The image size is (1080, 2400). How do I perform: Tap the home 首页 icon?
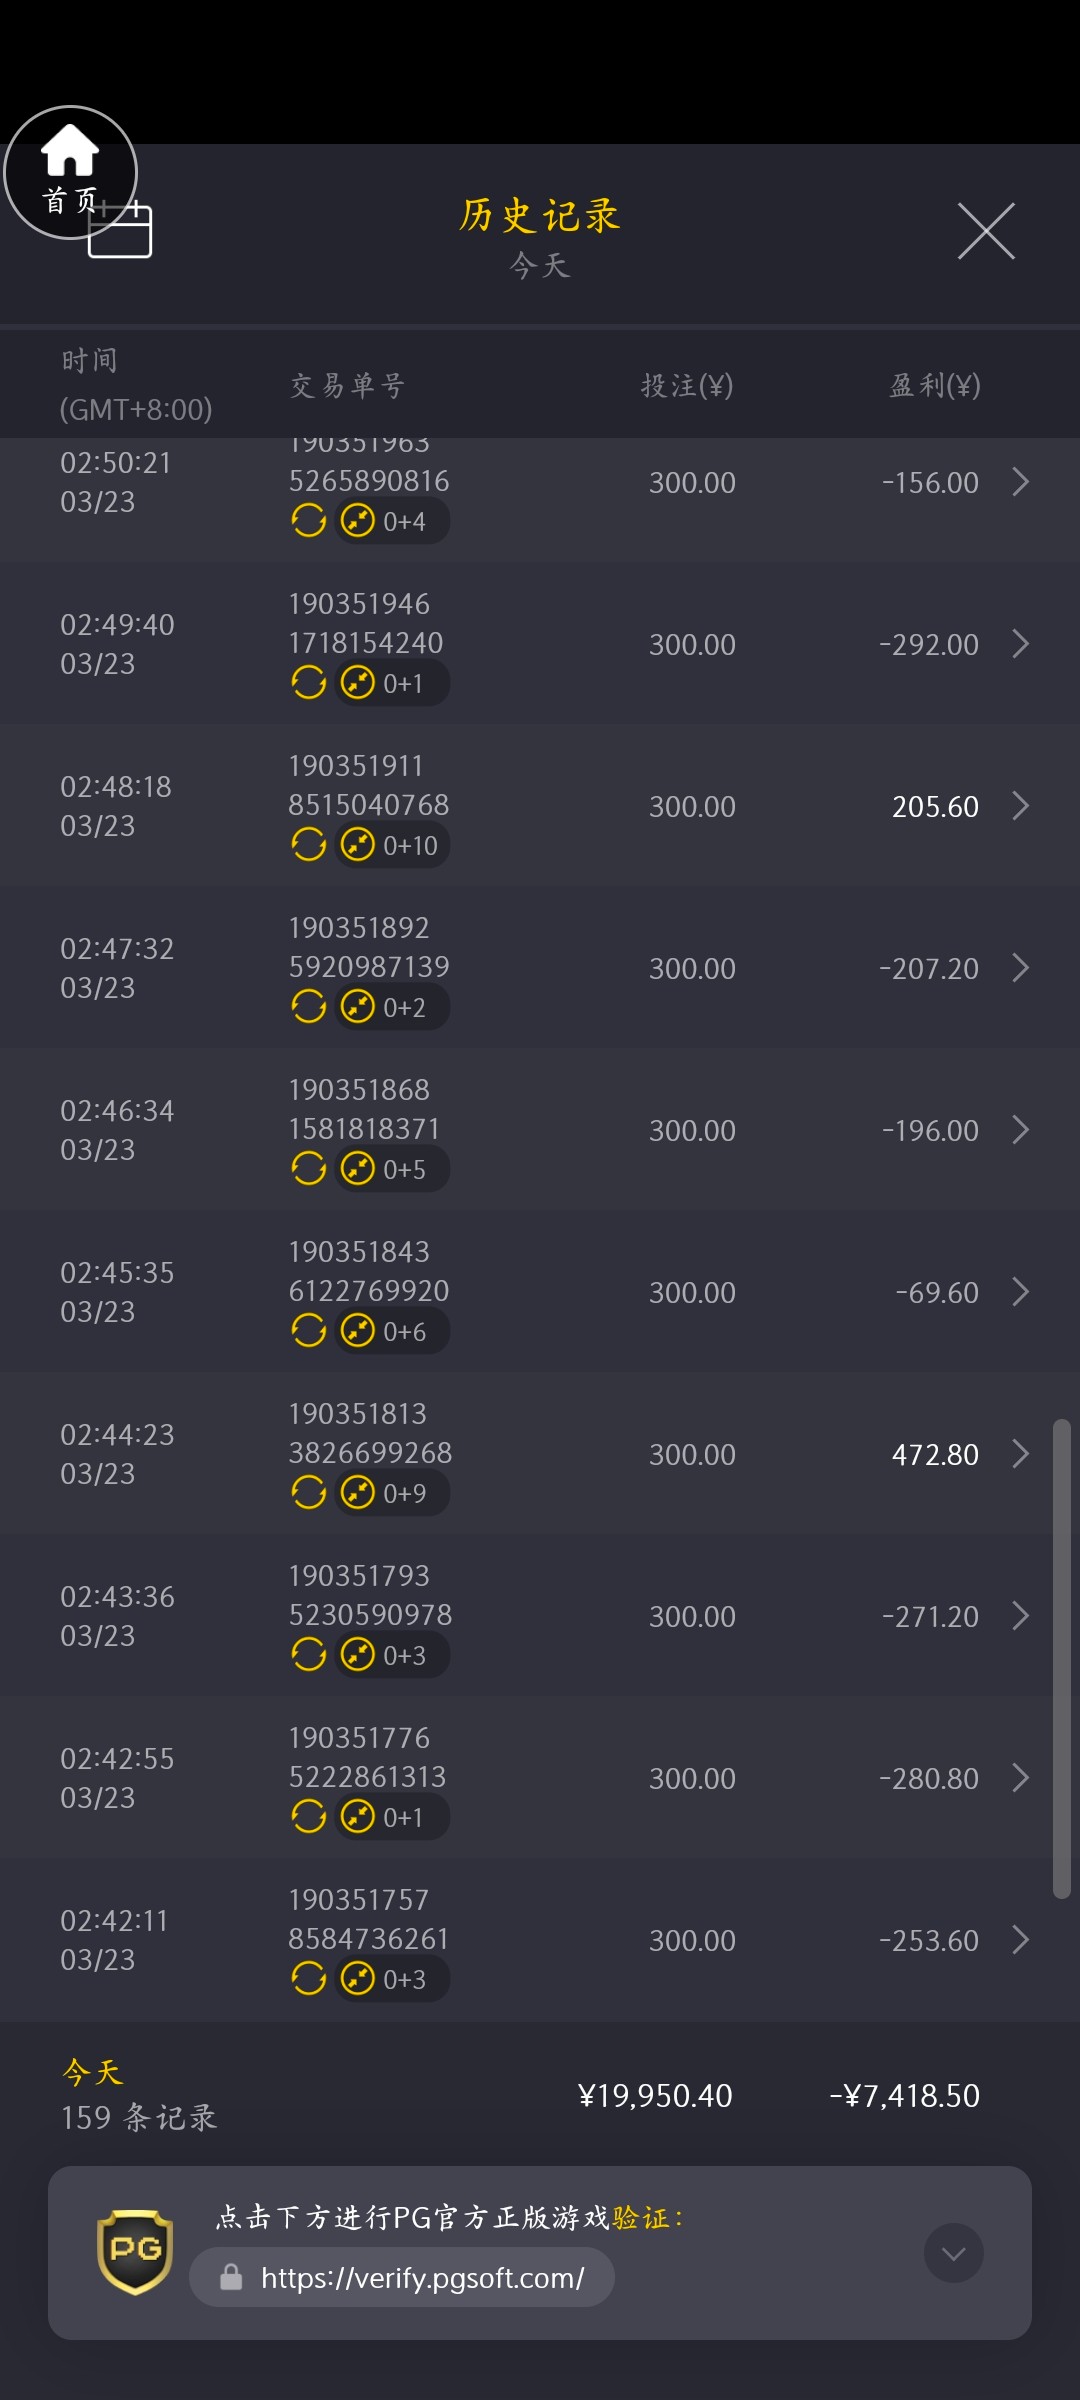click(70, 171)
